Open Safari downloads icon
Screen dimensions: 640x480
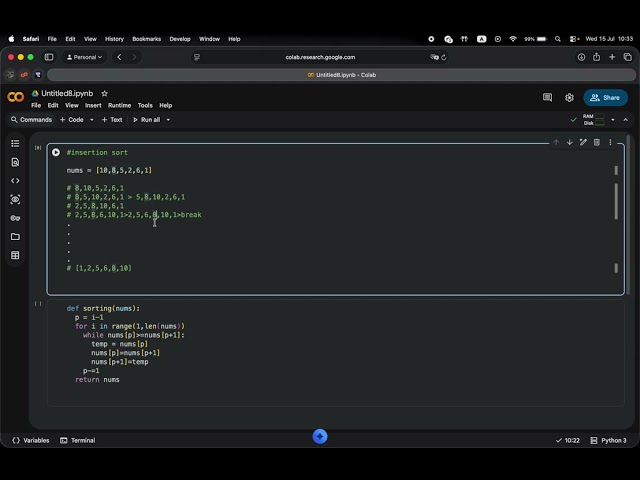581,57
